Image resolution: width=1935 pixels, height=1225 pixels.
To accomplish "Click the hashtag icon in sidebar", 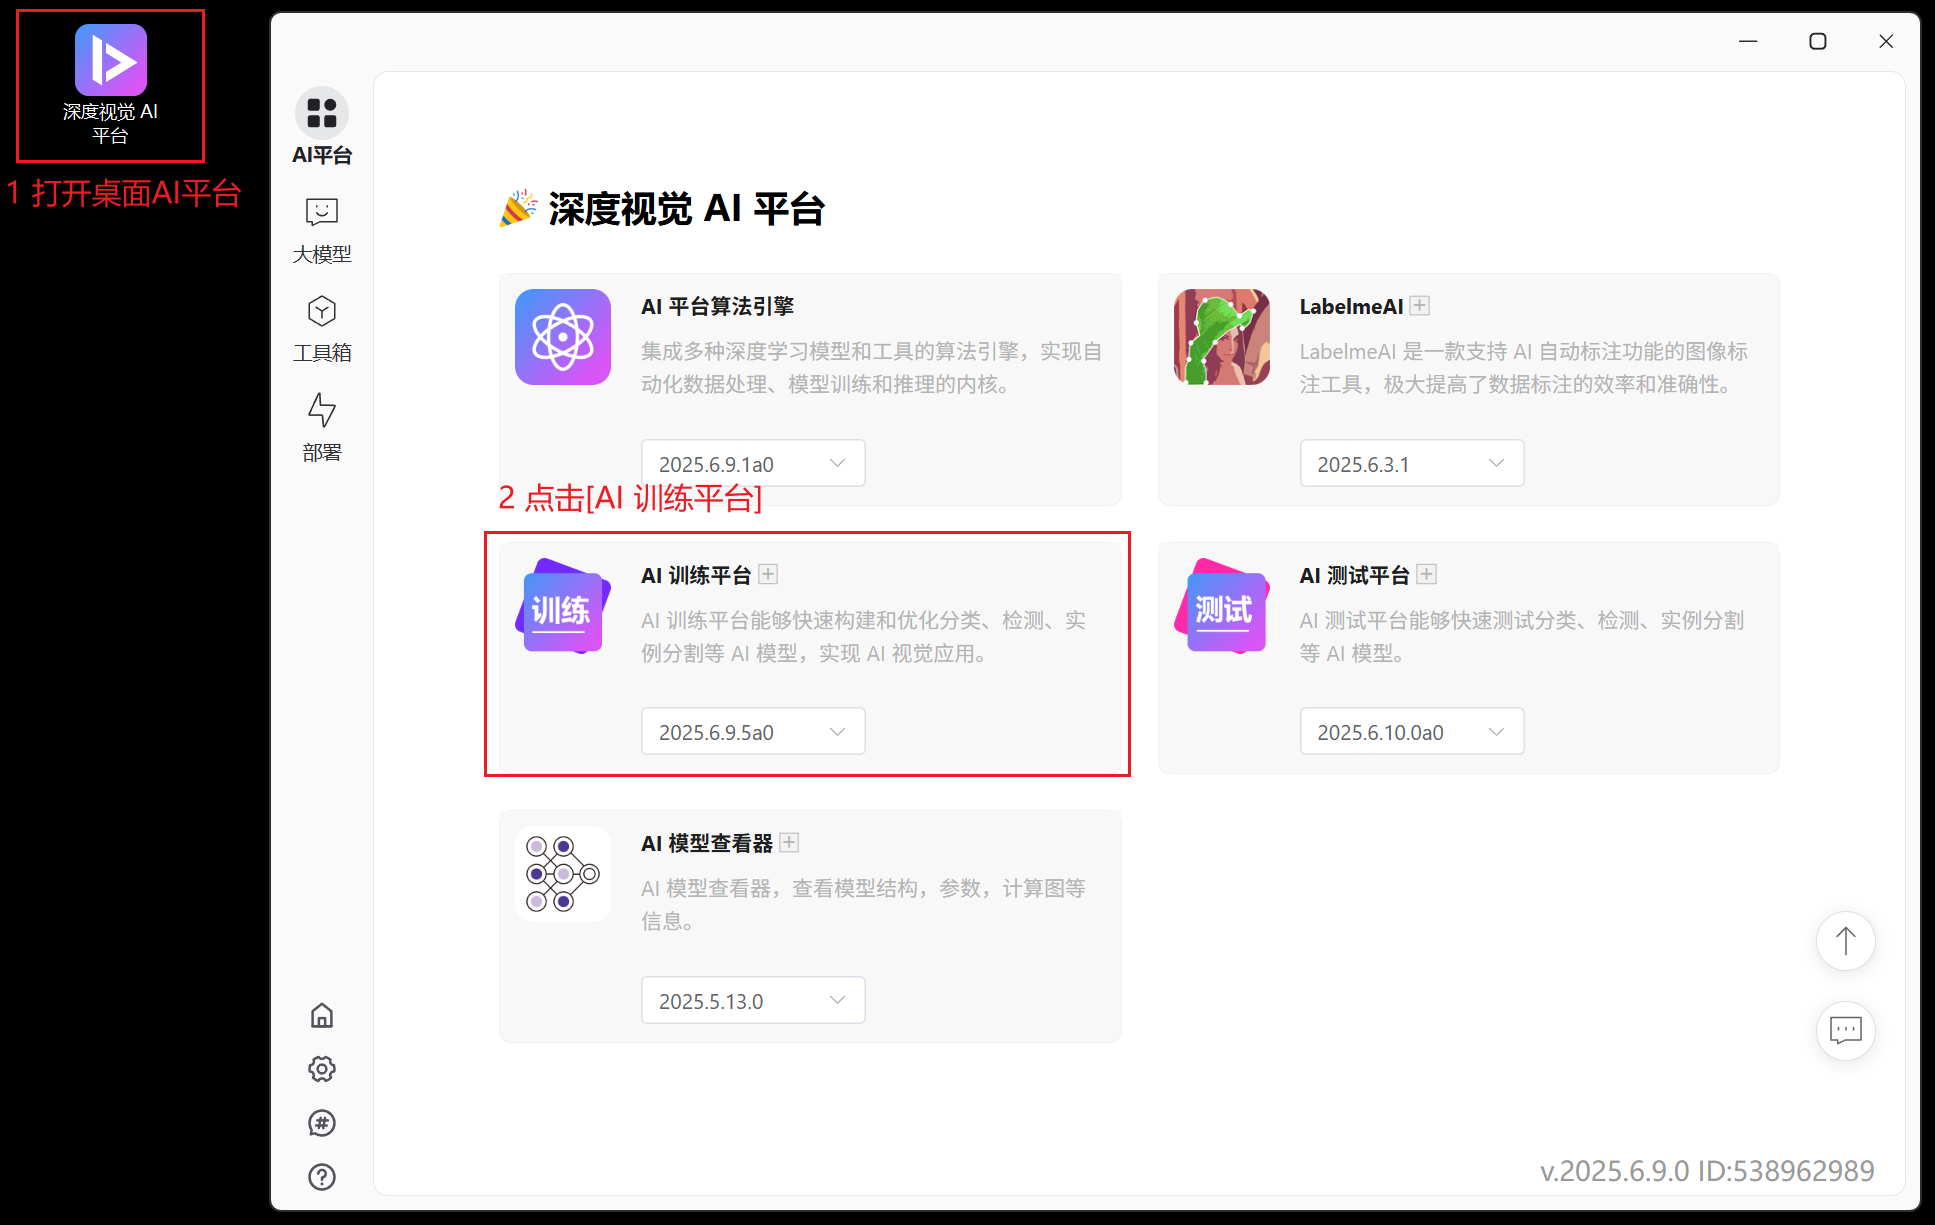I will 322,1123.
